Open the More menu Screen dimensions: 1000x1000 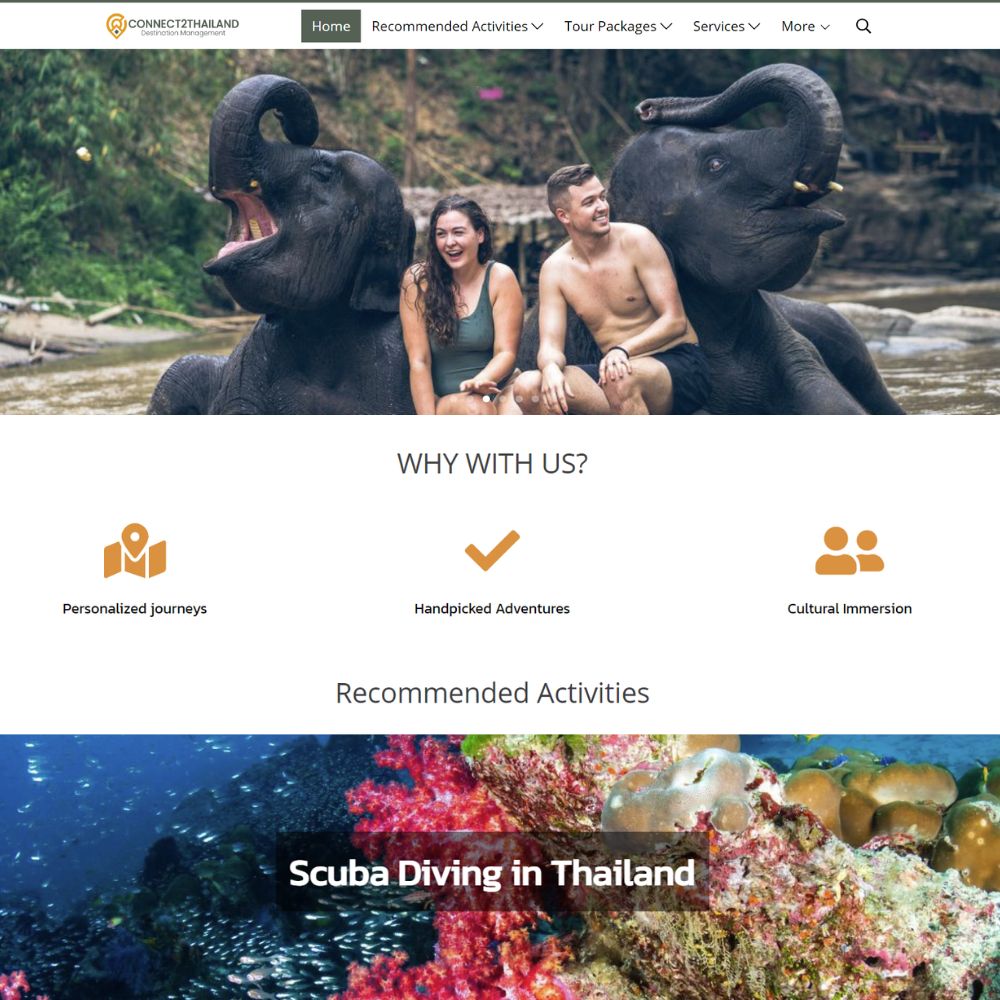805,26
